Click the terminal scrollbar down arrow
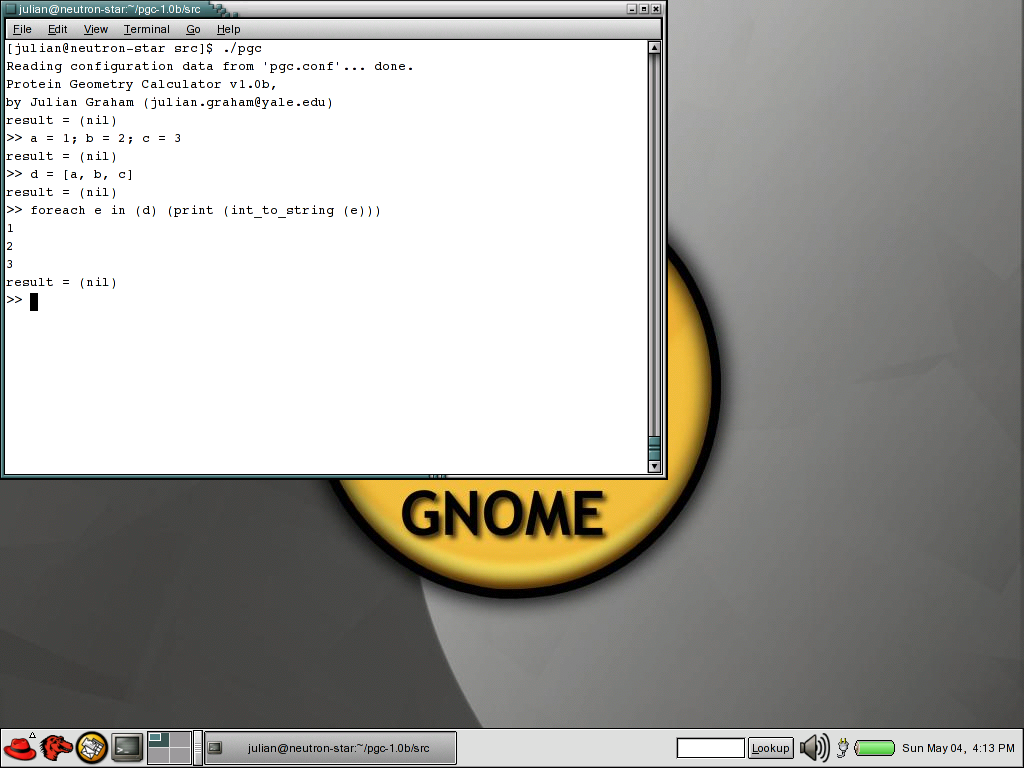The image size is (1024, 768). [x=654, y=466]
